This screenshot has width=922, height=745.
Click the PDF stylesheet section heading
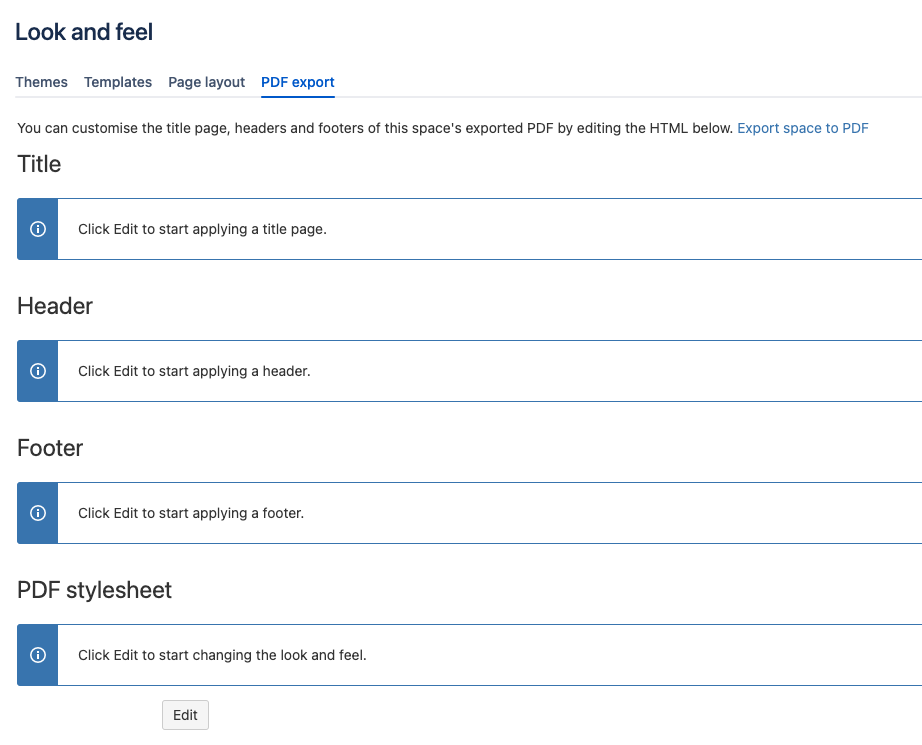pyautogui.click(x=94, y=590)
